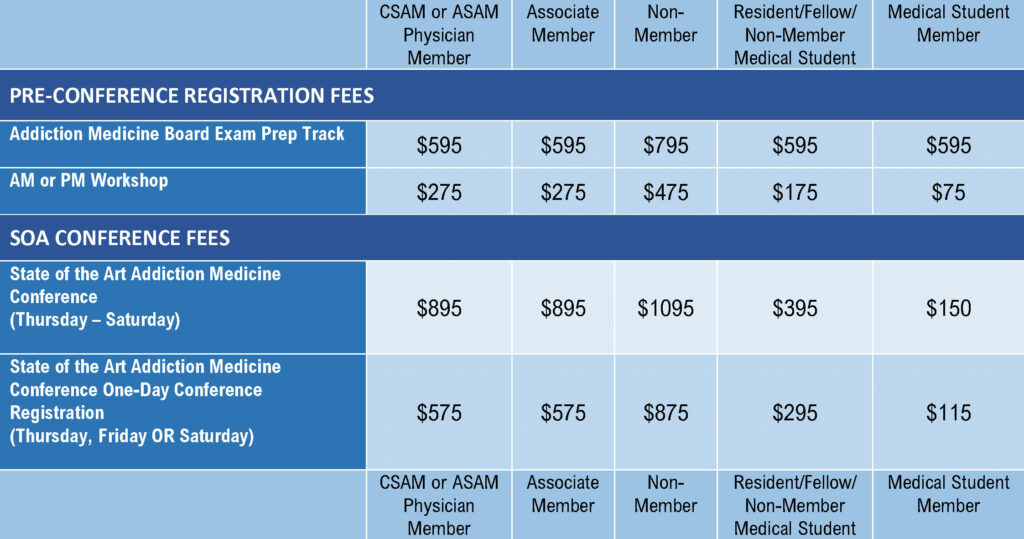Select the $475 Non-Member workshop fee
1024x539 pixels.
coord(665,193)
